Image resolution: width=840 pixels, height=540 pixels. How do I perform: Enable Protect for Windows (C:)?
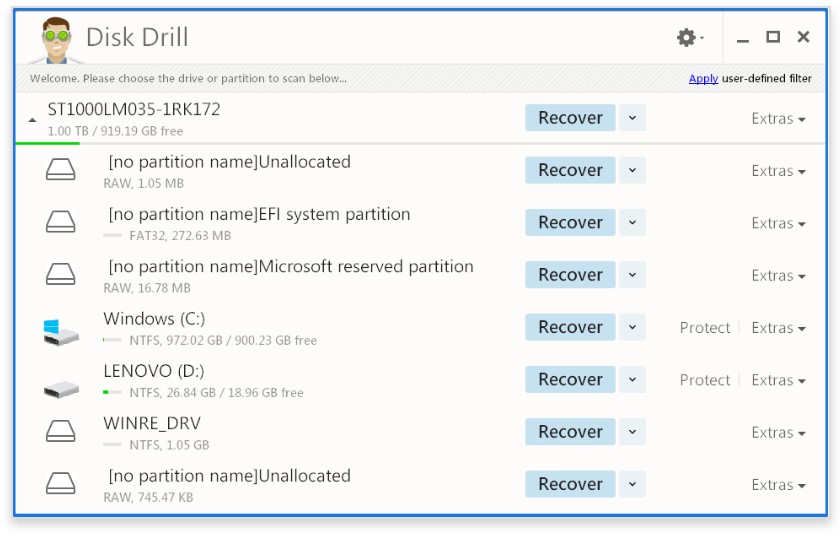tap(704, 328)
